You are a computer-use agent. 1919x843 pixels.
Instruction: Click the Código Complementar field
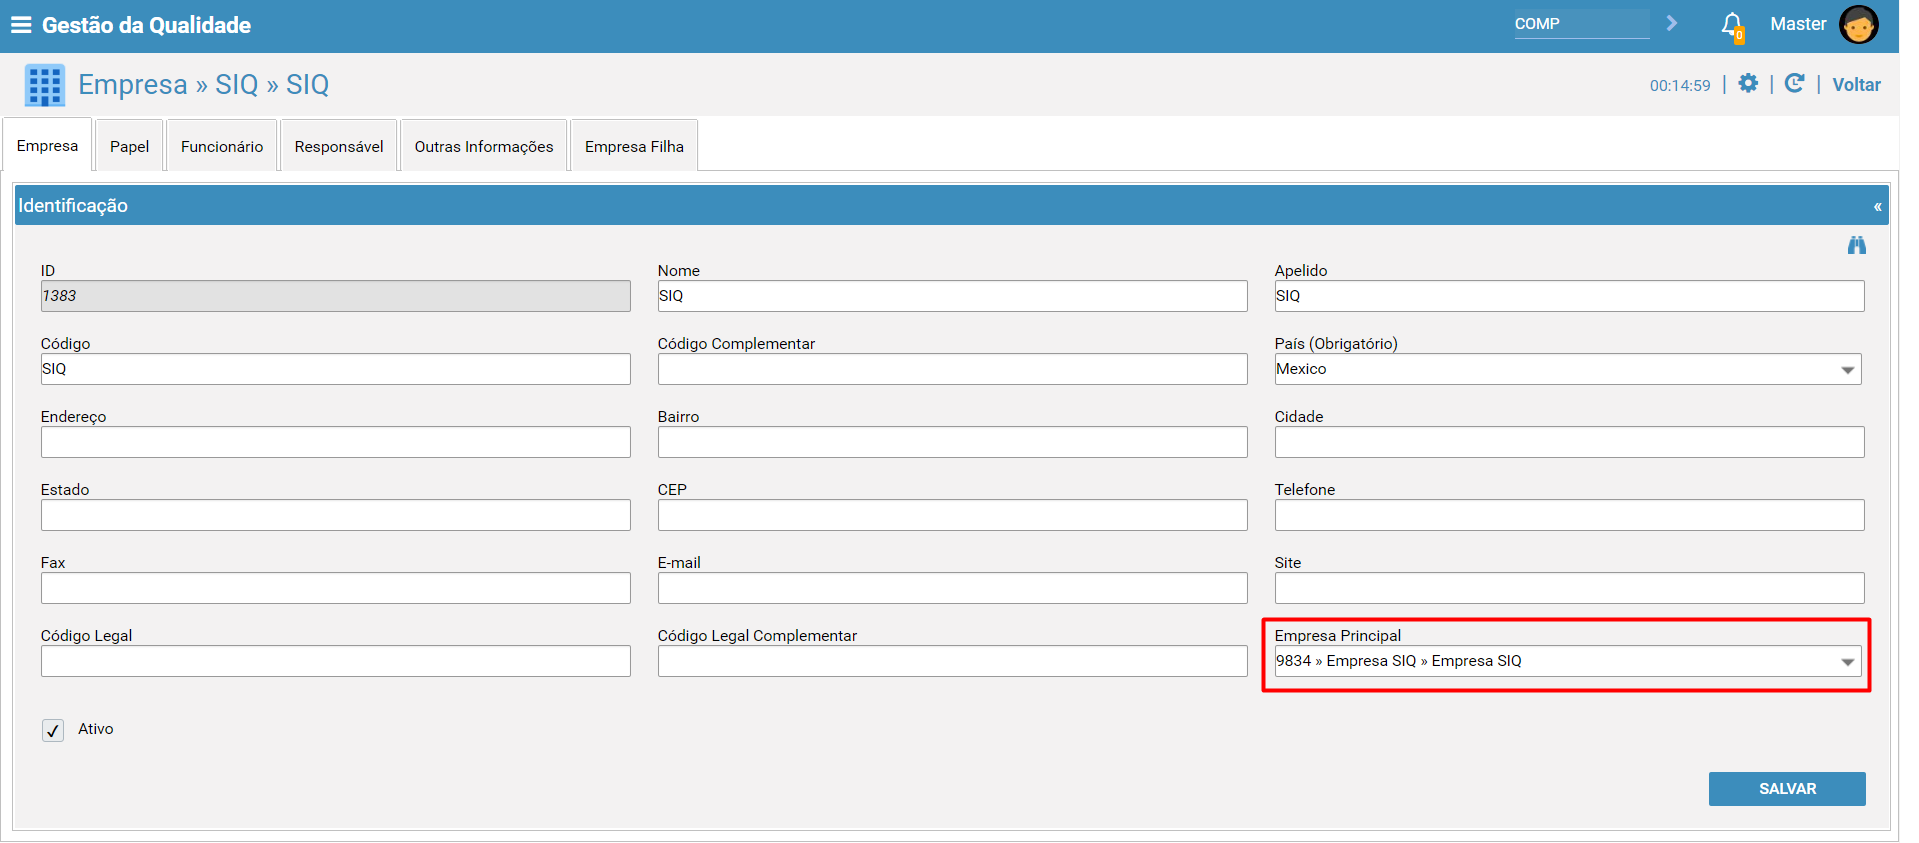[x=952, y=369]
